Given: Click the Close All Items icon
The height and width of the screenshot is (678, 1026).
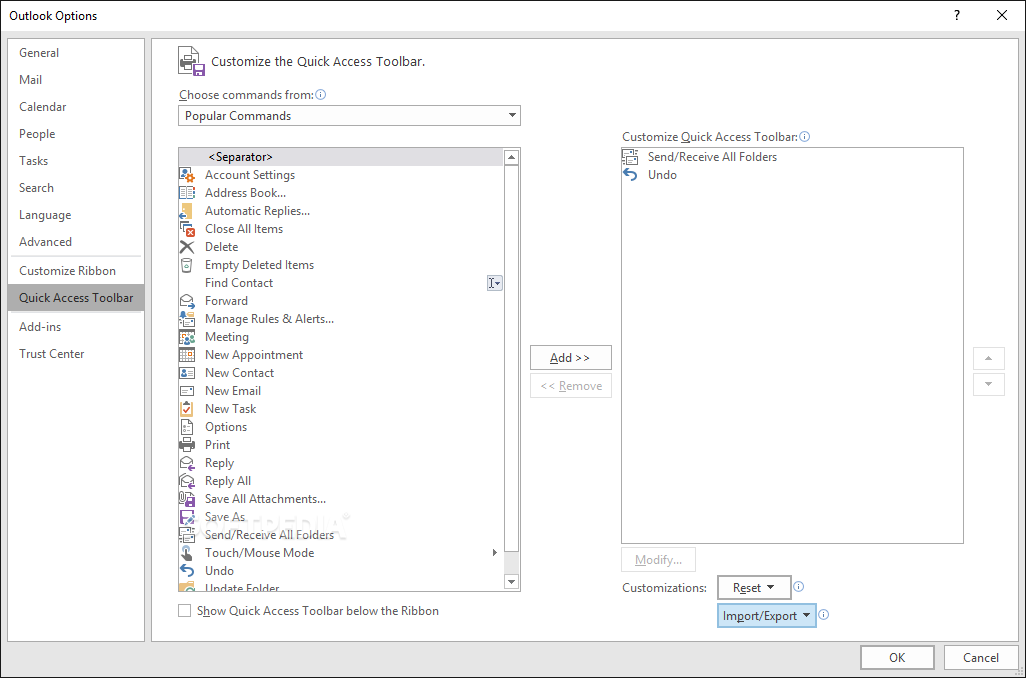Looking at the screenshot, I should click(187, 229).
